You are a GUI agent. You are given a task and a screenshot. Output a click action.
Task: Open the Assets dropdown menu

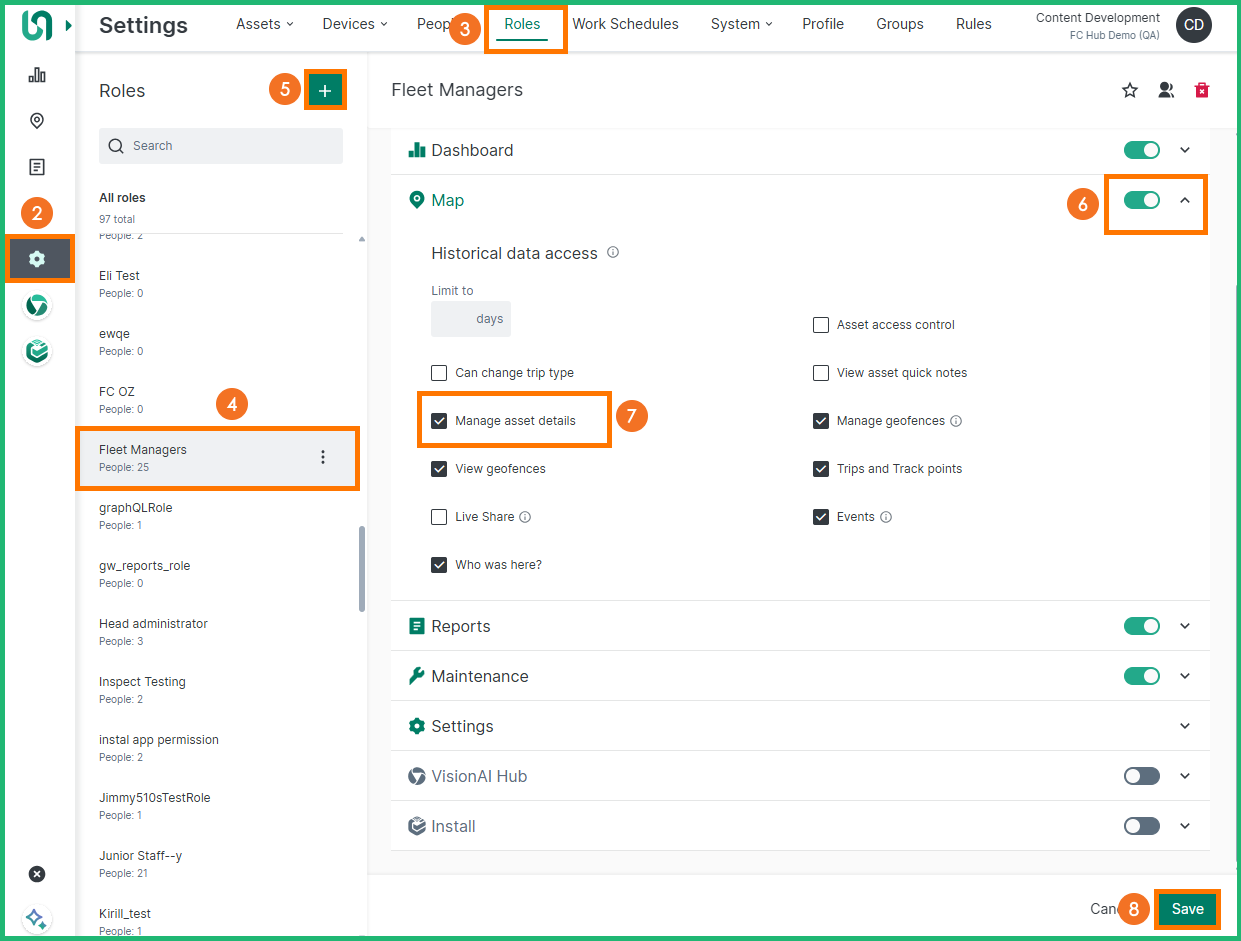pyautogui.click(x=264, y=24)
